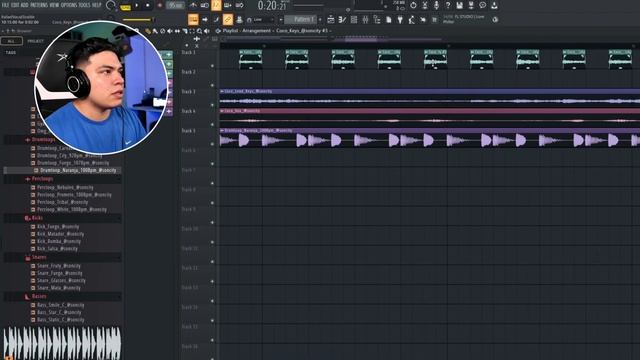Open the Channel rack via toolbar icon
Image resolution: width=640 pixels, height=360 pixels.
tap(354, 19)
